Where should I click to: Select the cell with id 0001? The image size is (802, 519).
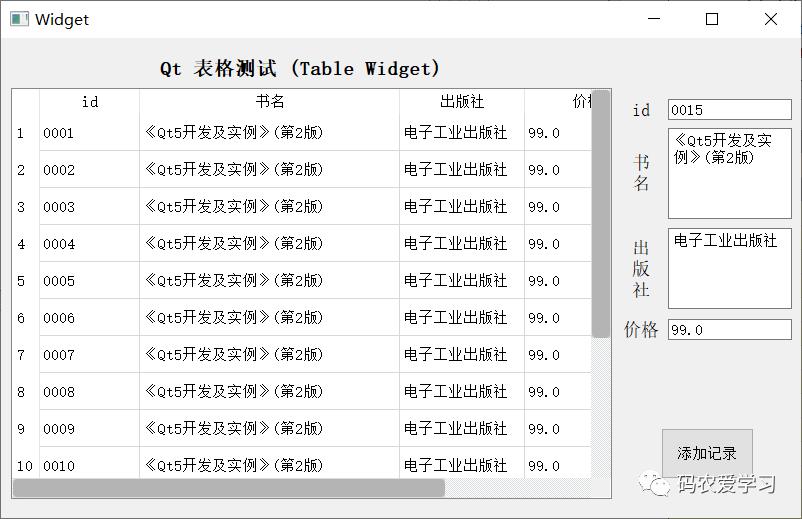point(90,133)
